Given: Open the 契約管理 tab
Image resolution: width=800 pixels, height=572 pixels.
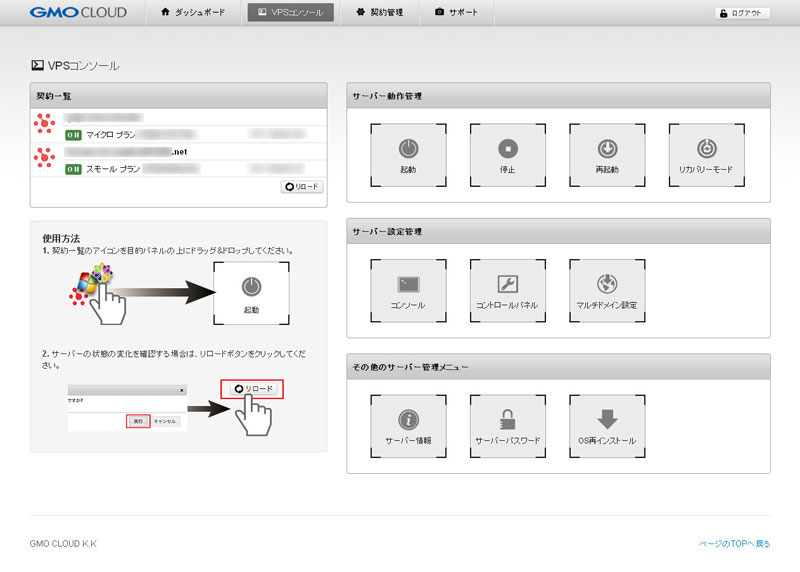Looking at the screenshot, I should click(379, 13).
